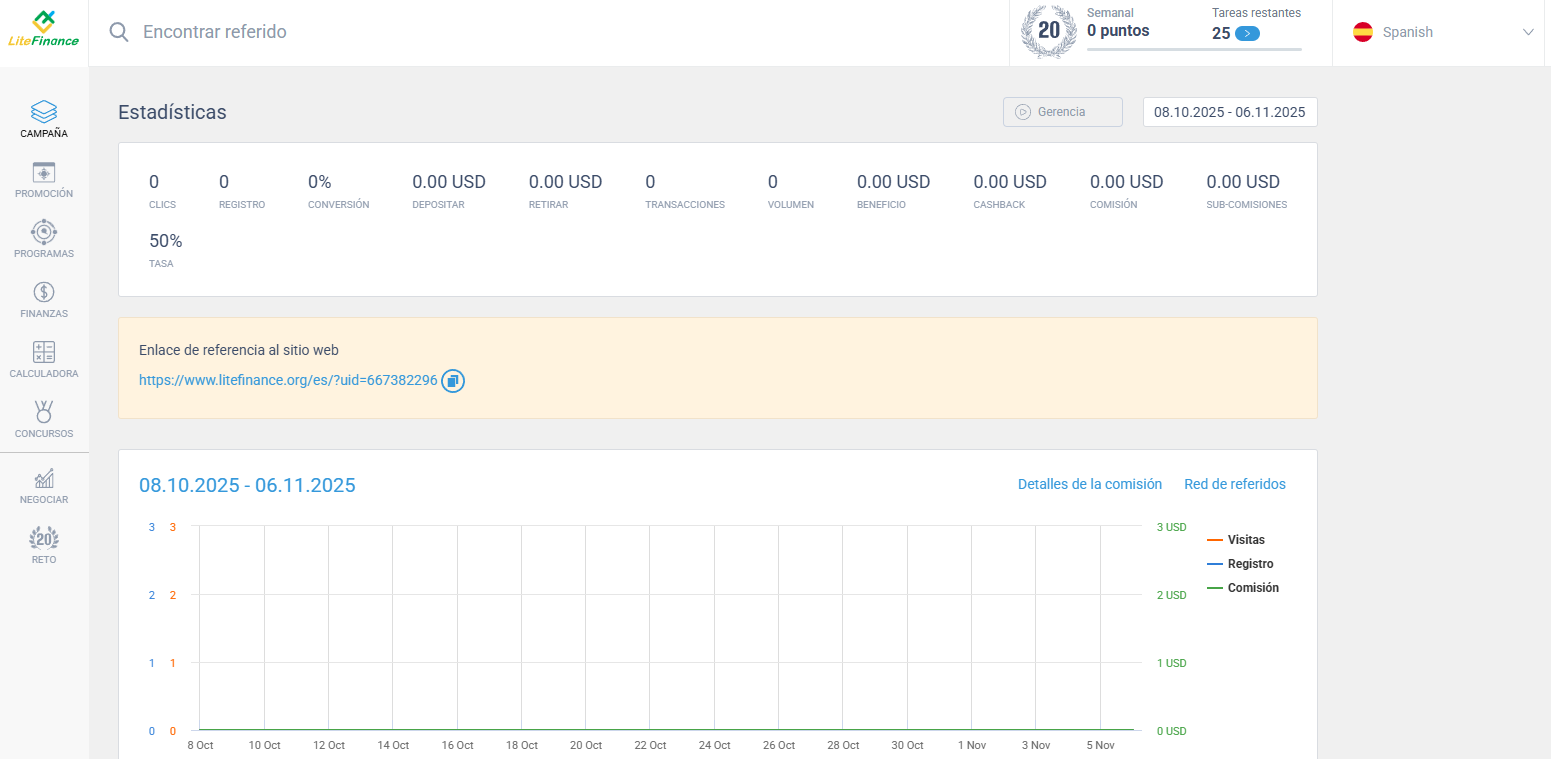Click the Cashback 0.00 USD statistic
The width and height of the screenshot is (1551, 759).
click(x=1010, y=192)
